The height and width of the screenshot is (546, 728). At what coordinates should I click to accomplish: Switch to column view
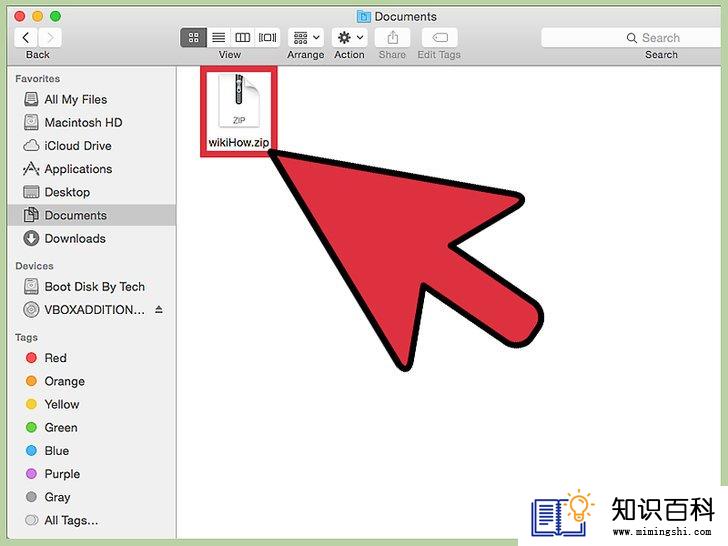pos(243,38)
